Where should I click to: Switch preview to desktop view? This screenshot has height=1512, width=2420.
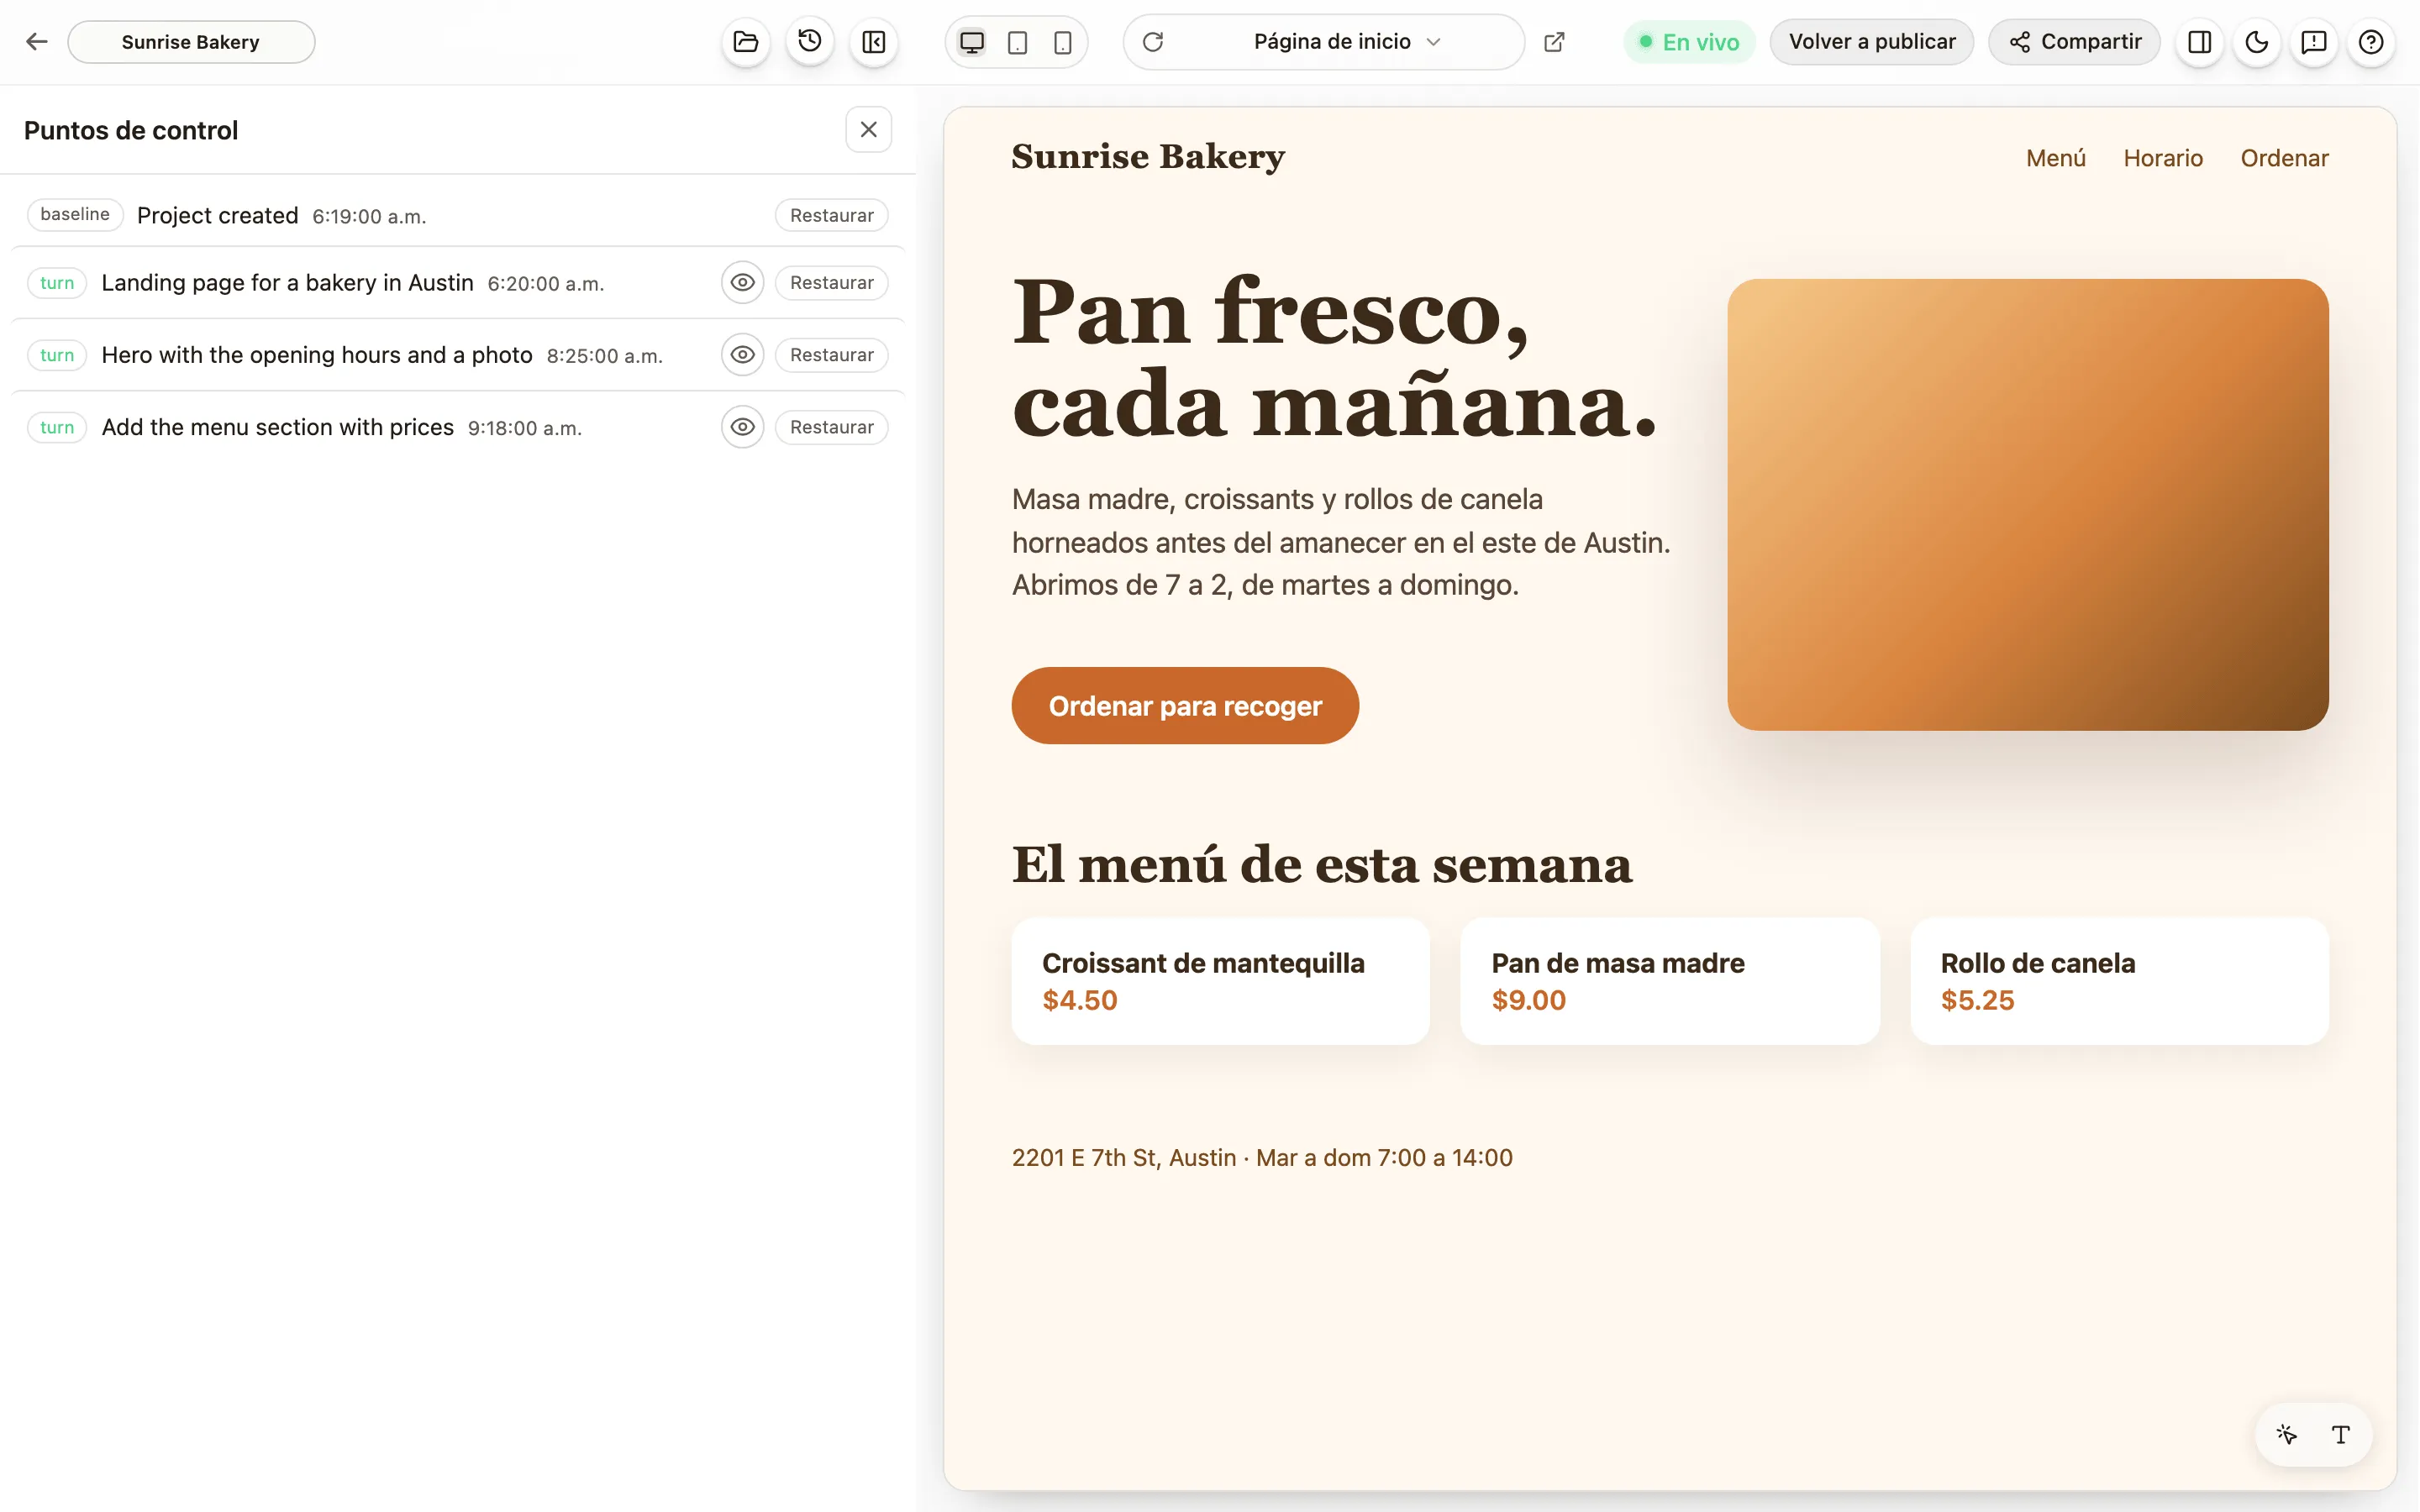pyautogui.click(x=972, y=42)
